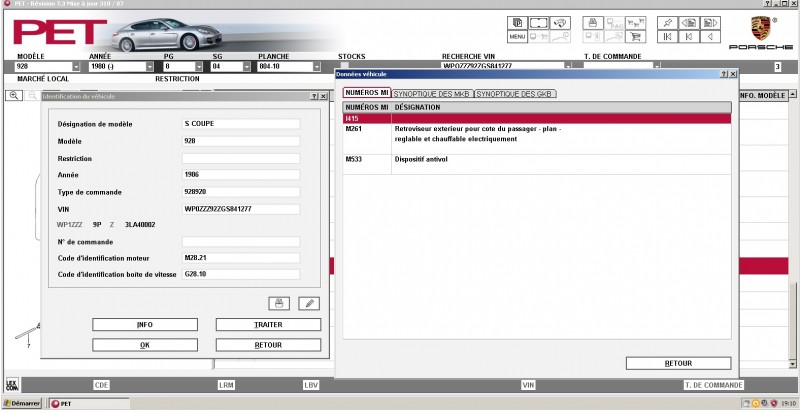
Task: Click the N° de commande field
Action: point(241,242)
